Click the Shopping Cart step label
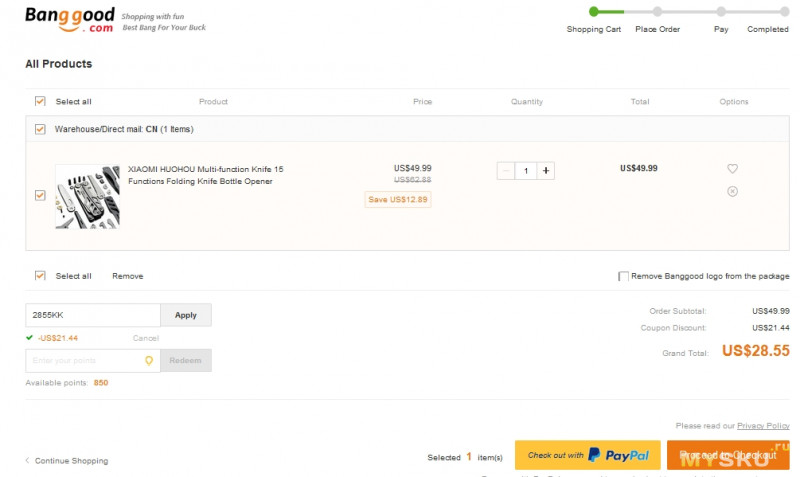Viewport: 800px width, 477px height. pyautogui.click(x=593, y=29)
